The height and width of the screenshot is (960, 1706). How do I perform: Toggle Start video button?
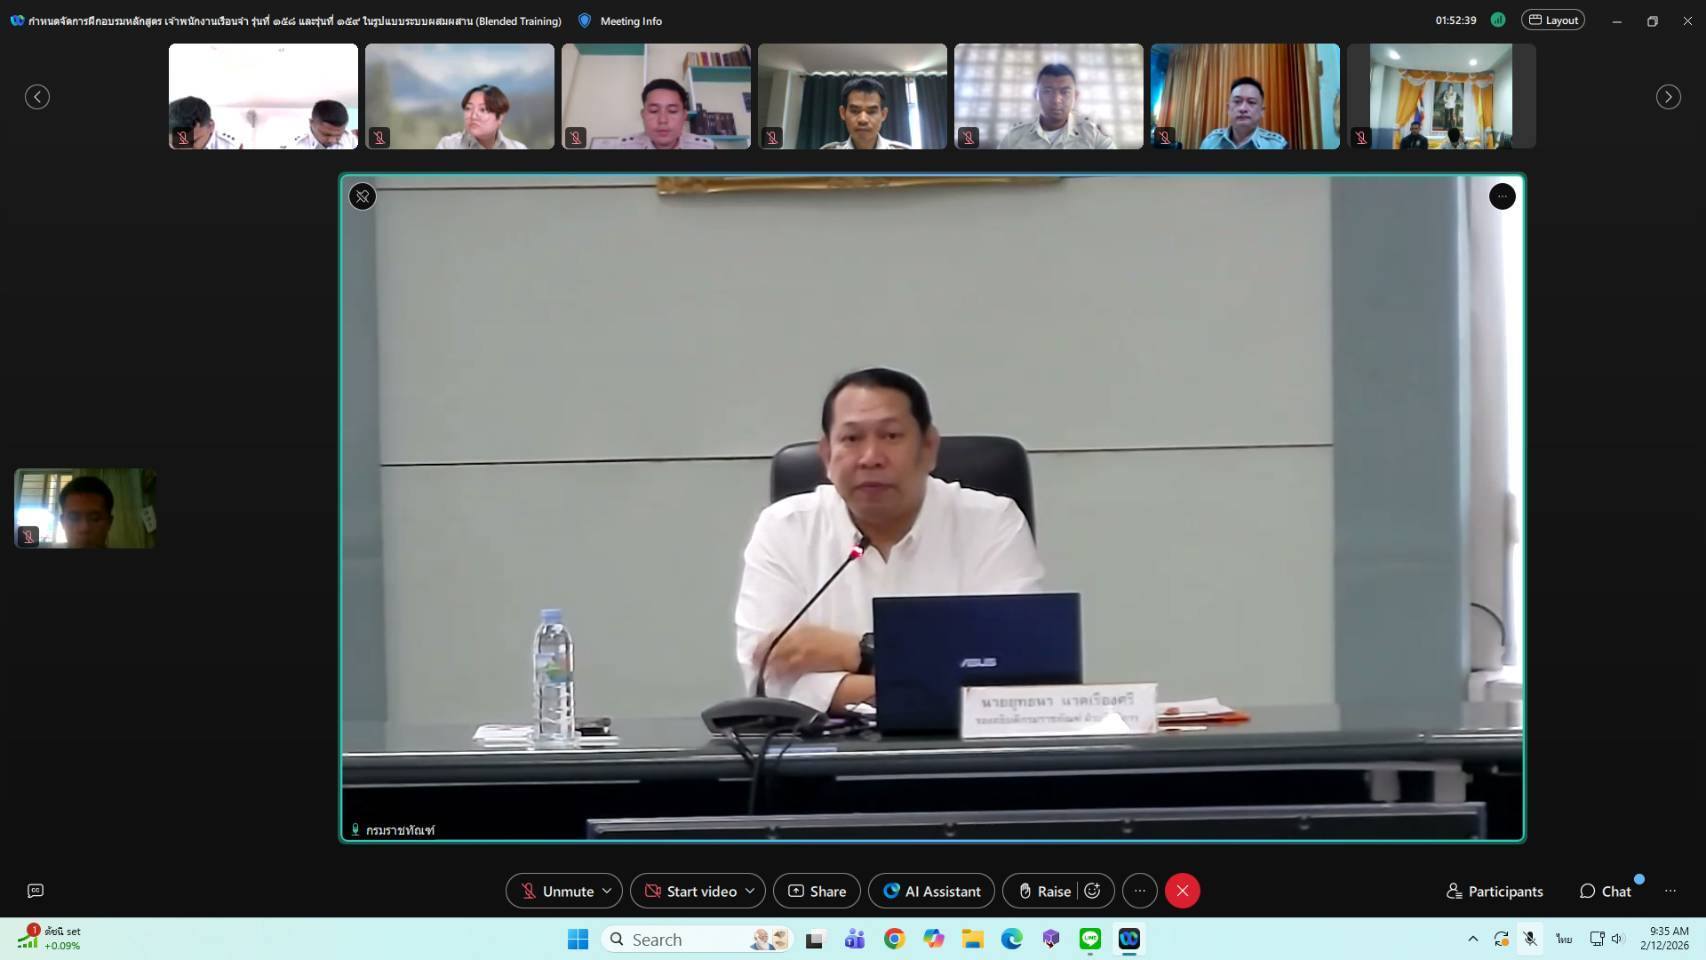click(690, 891)
